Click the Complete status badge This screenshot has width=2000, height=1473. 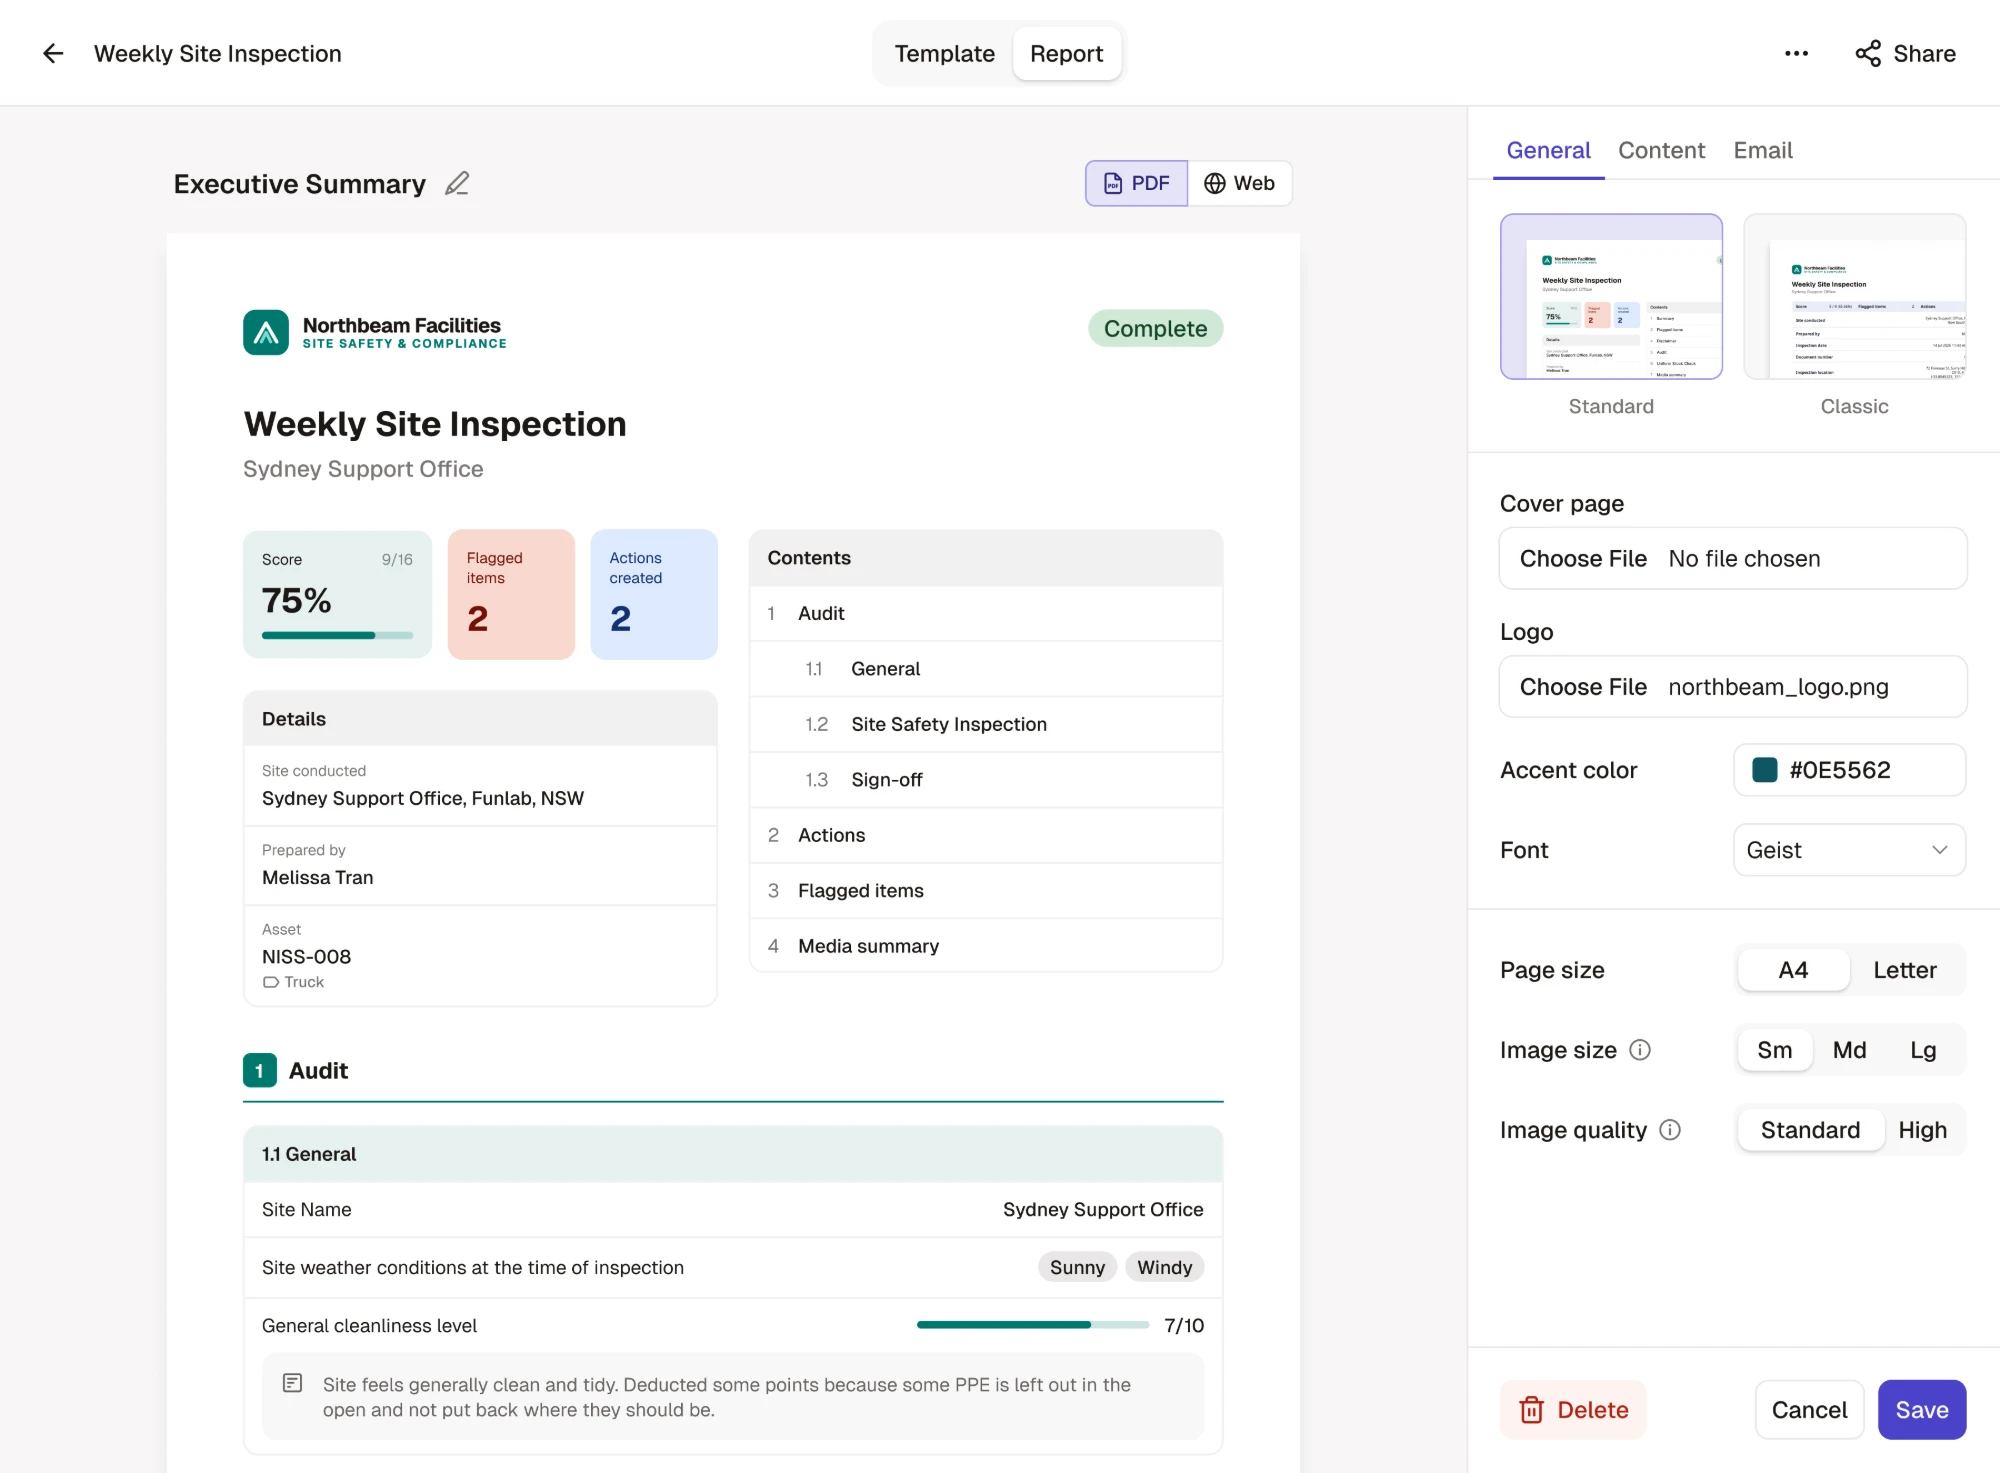[1155, 328]
